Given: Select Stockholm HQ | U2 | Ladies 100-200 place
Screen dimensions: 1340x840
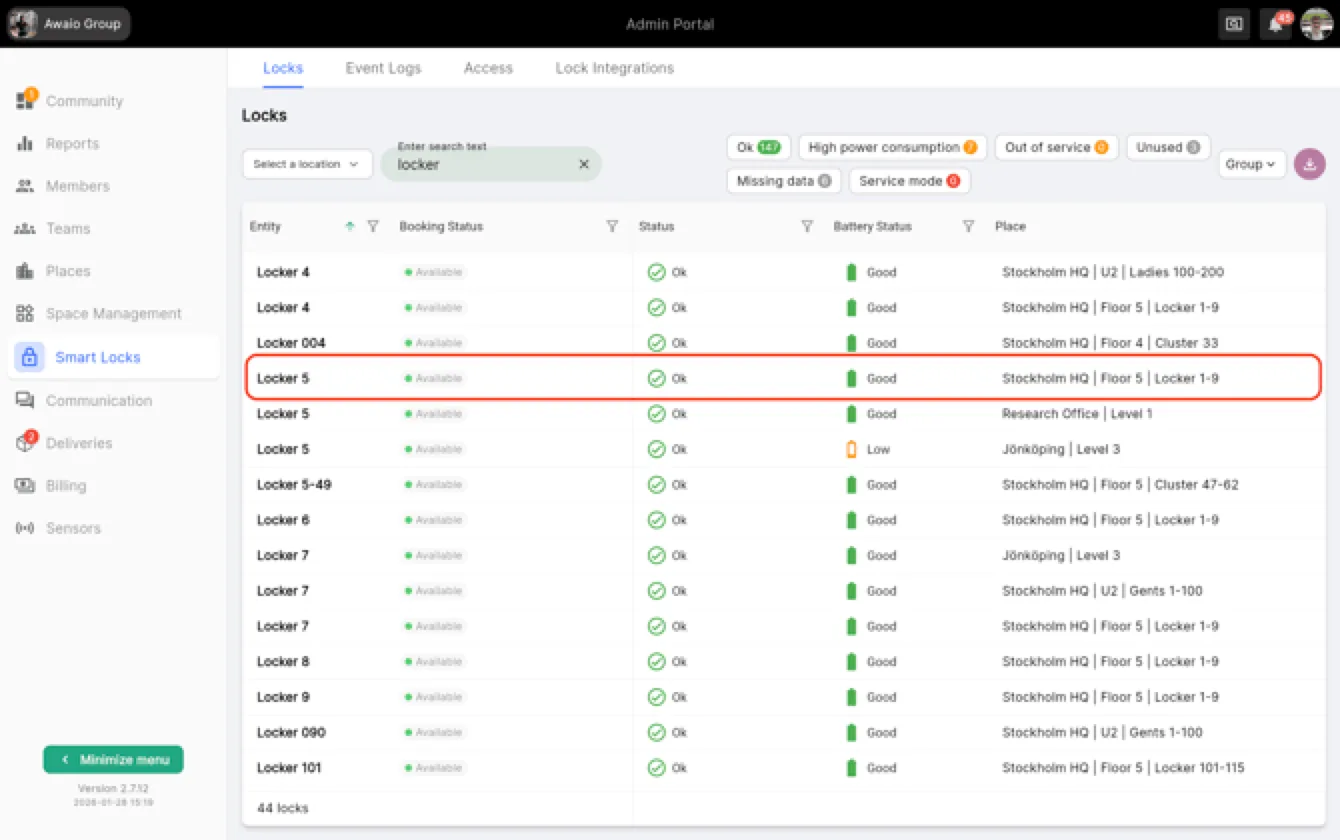Looking at the screenshot, I should pyautogui.click(x=1113, y=272).
